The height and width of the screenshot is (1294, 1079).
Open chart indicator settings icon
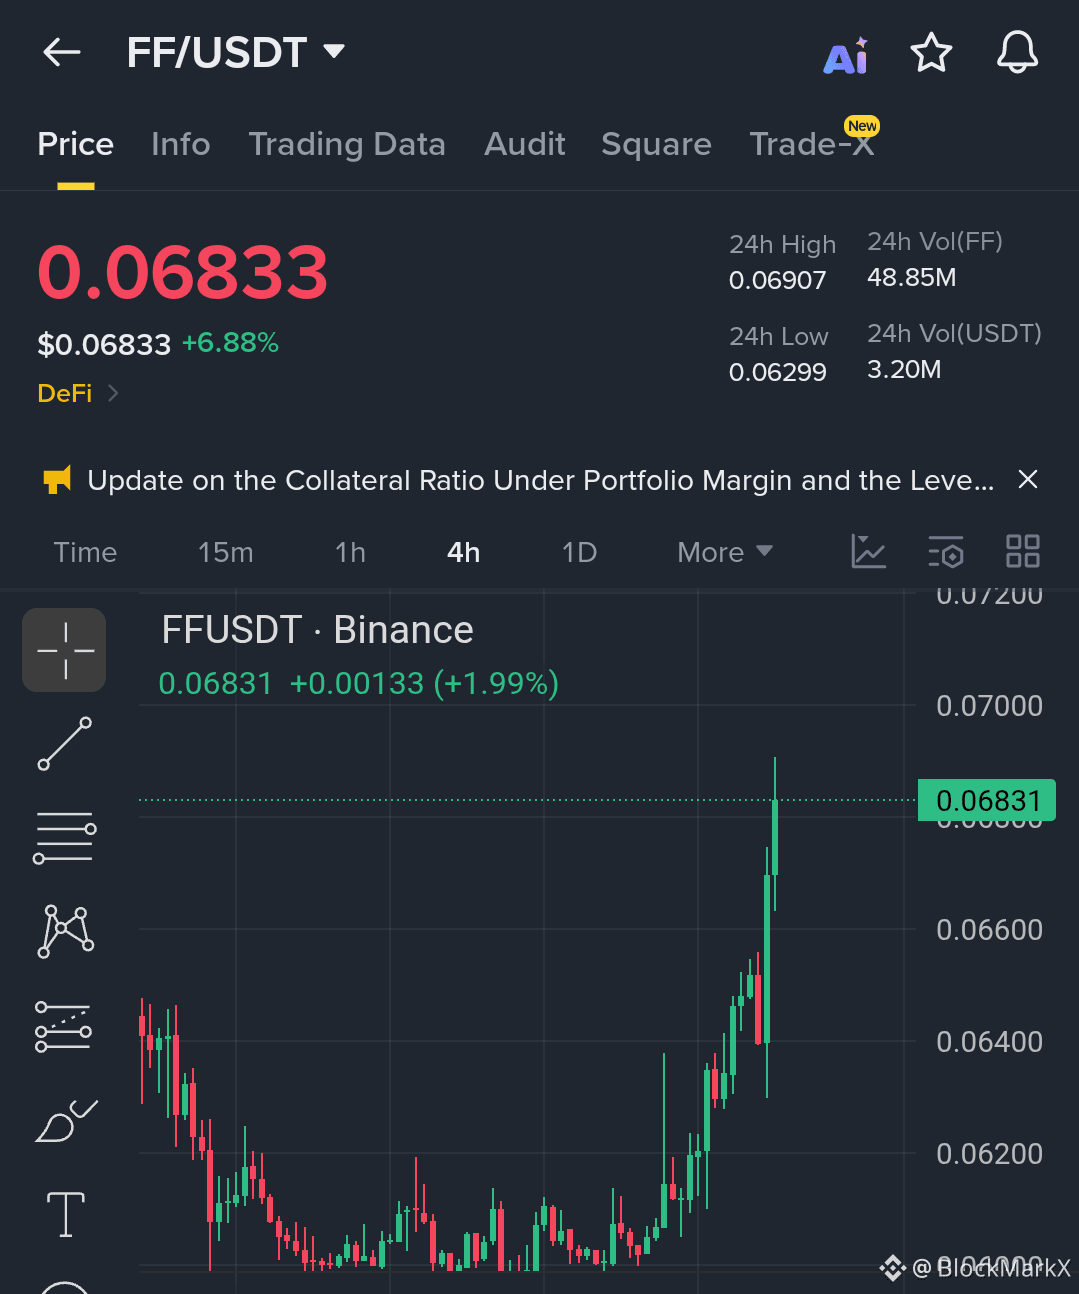pos(945,551)
